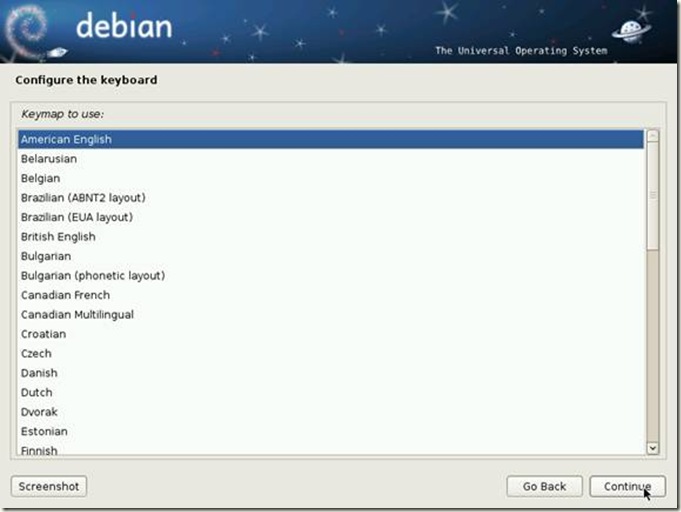Pick Danish keymap
681x512 pixels.
click(x=331, y=373)
